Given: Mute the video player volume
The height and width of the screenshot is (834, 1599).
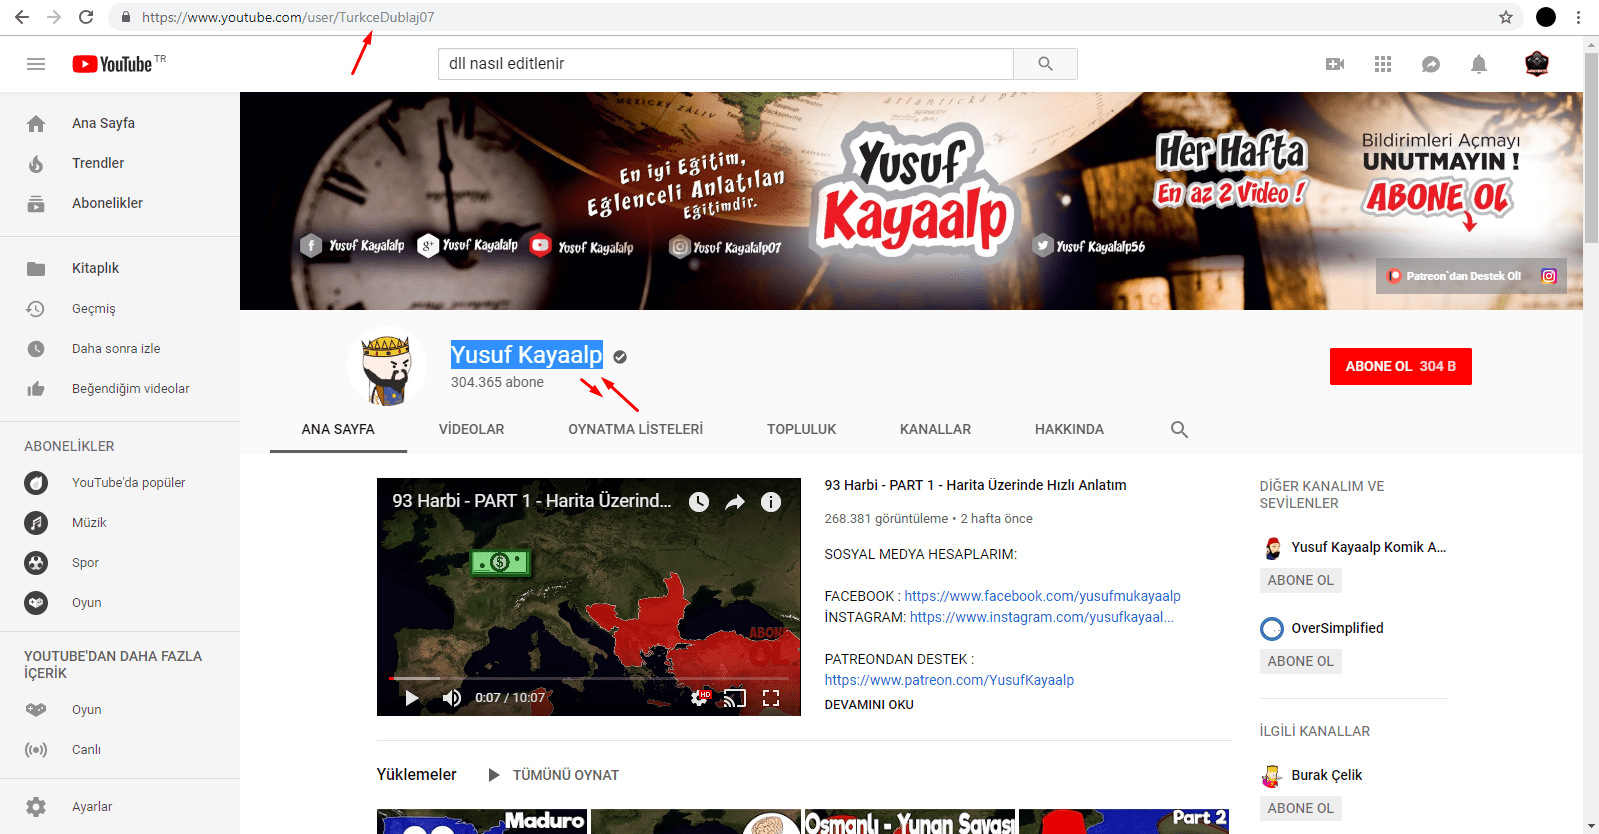Looking at the screenshot, I should [452, 697].
